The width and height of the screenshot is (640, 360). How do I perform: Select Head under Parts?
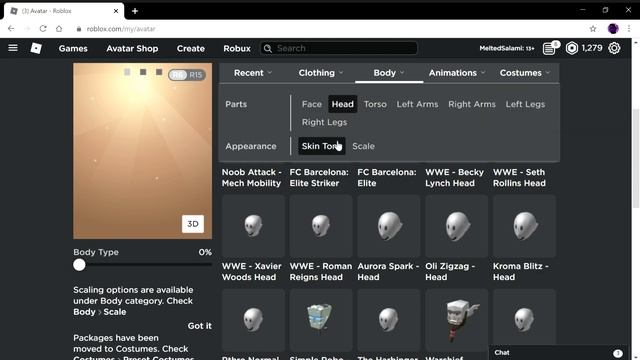point(342,104)
